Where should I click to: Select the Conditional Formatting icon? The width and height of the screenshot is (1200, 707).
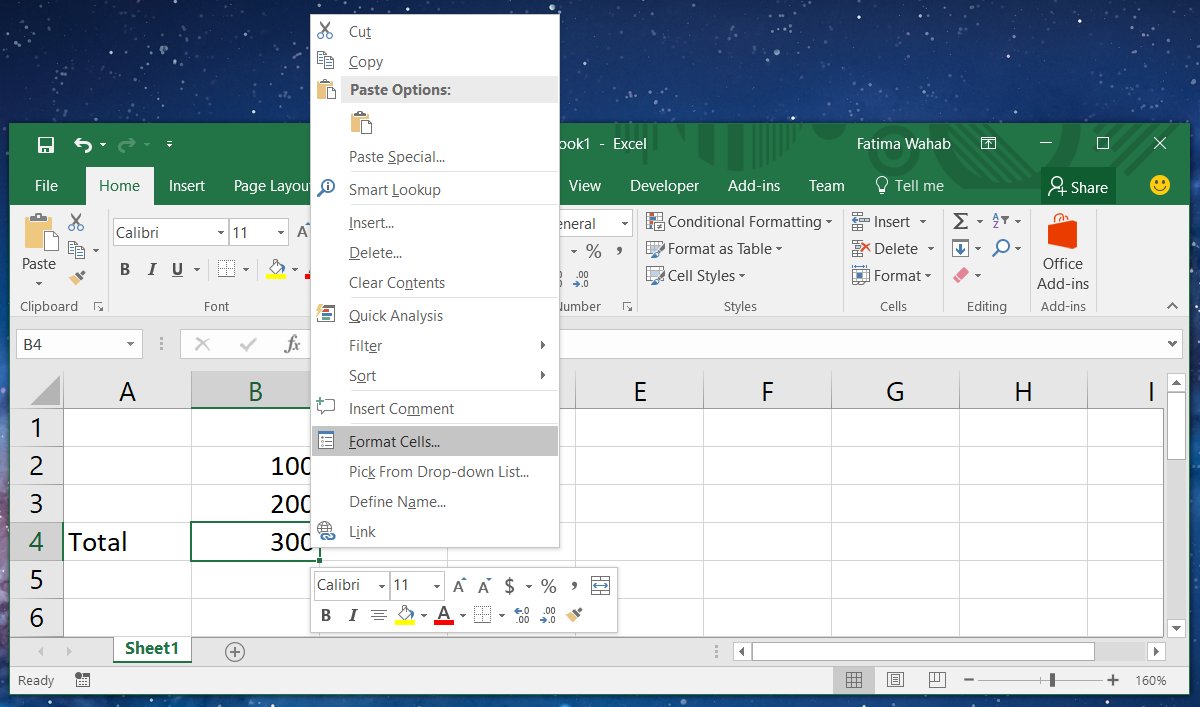tap(655, 221)
